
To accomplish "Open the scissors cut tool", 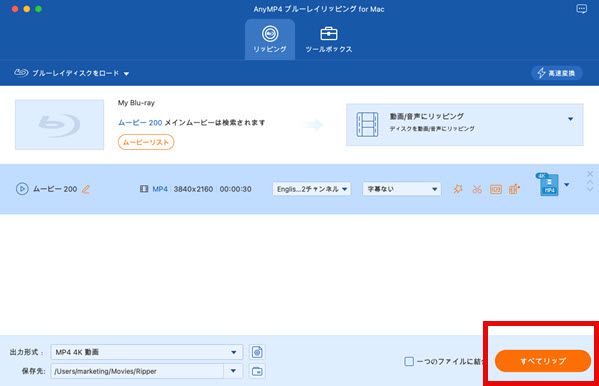I will (477, 189).
